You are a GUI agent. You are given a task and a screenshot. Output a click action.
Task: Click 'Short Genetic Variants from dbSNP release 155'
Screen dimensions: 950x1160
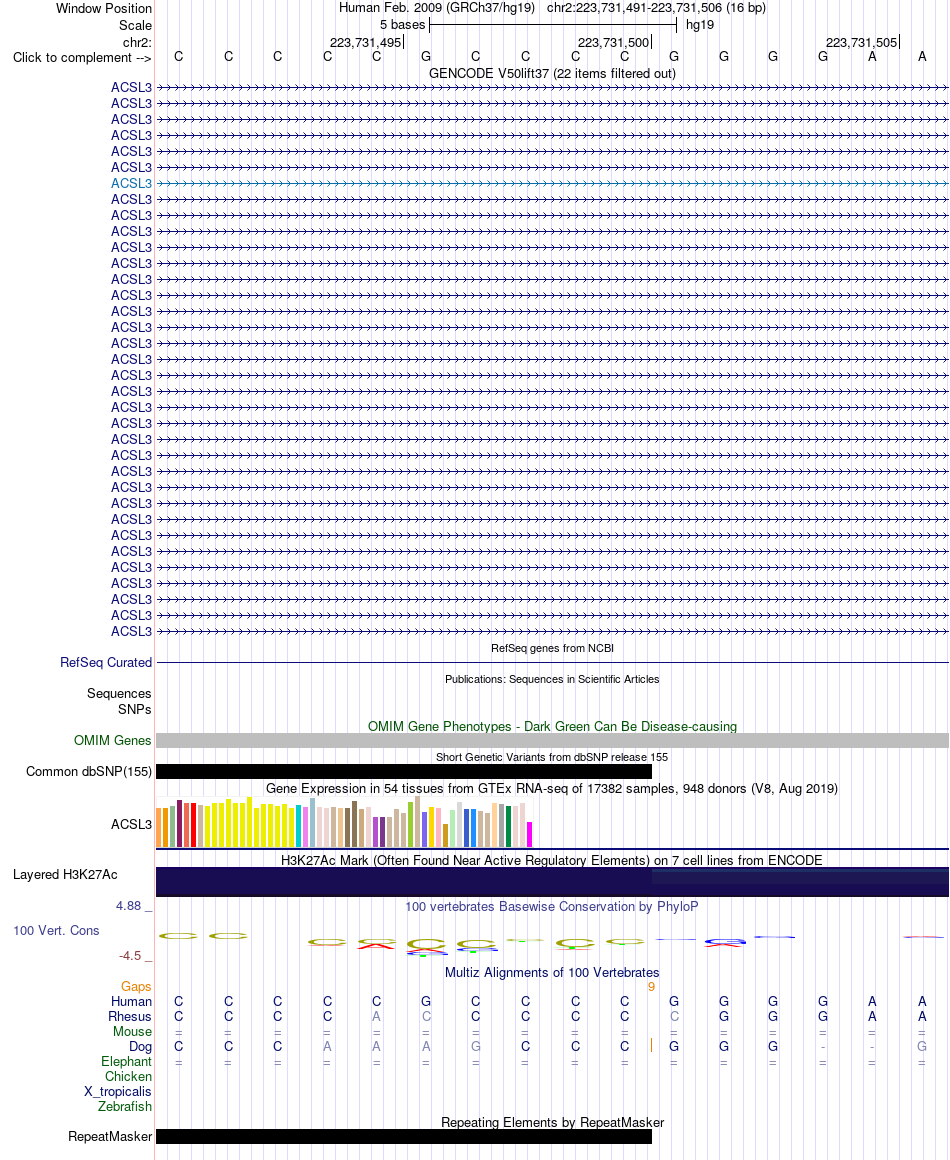click(552, 758)
